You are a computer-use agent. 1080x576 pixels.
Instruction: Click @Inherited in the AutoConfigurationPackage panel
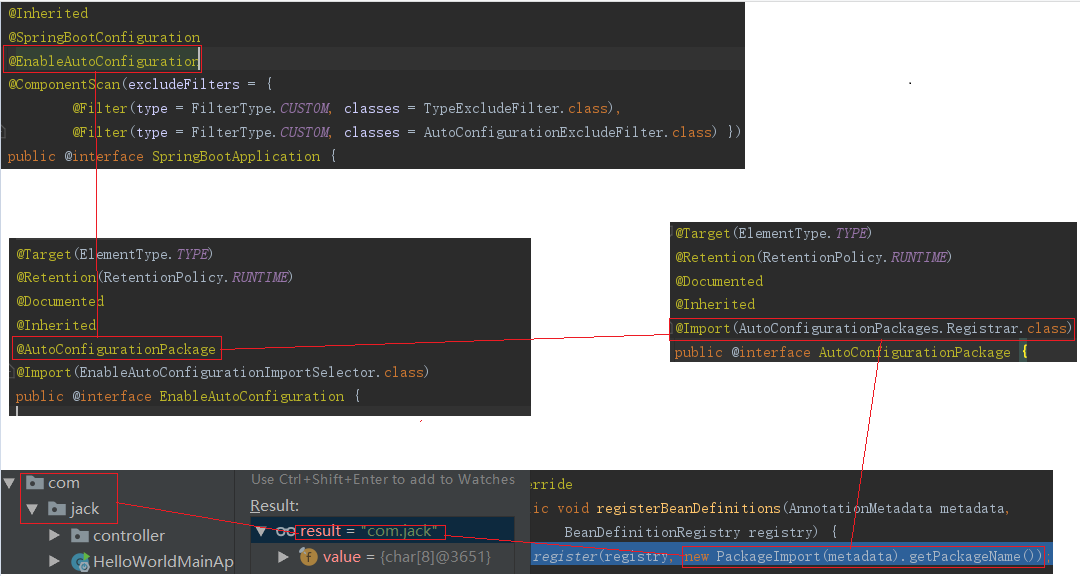coord(715,305)
